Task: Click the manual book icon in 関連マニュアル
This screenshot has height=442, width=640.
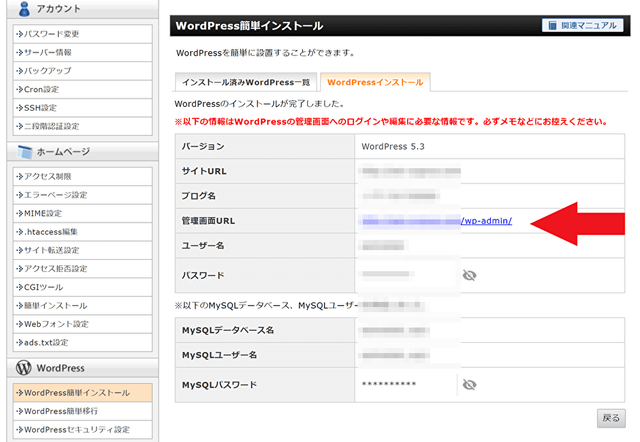Action: click(552, 25)
